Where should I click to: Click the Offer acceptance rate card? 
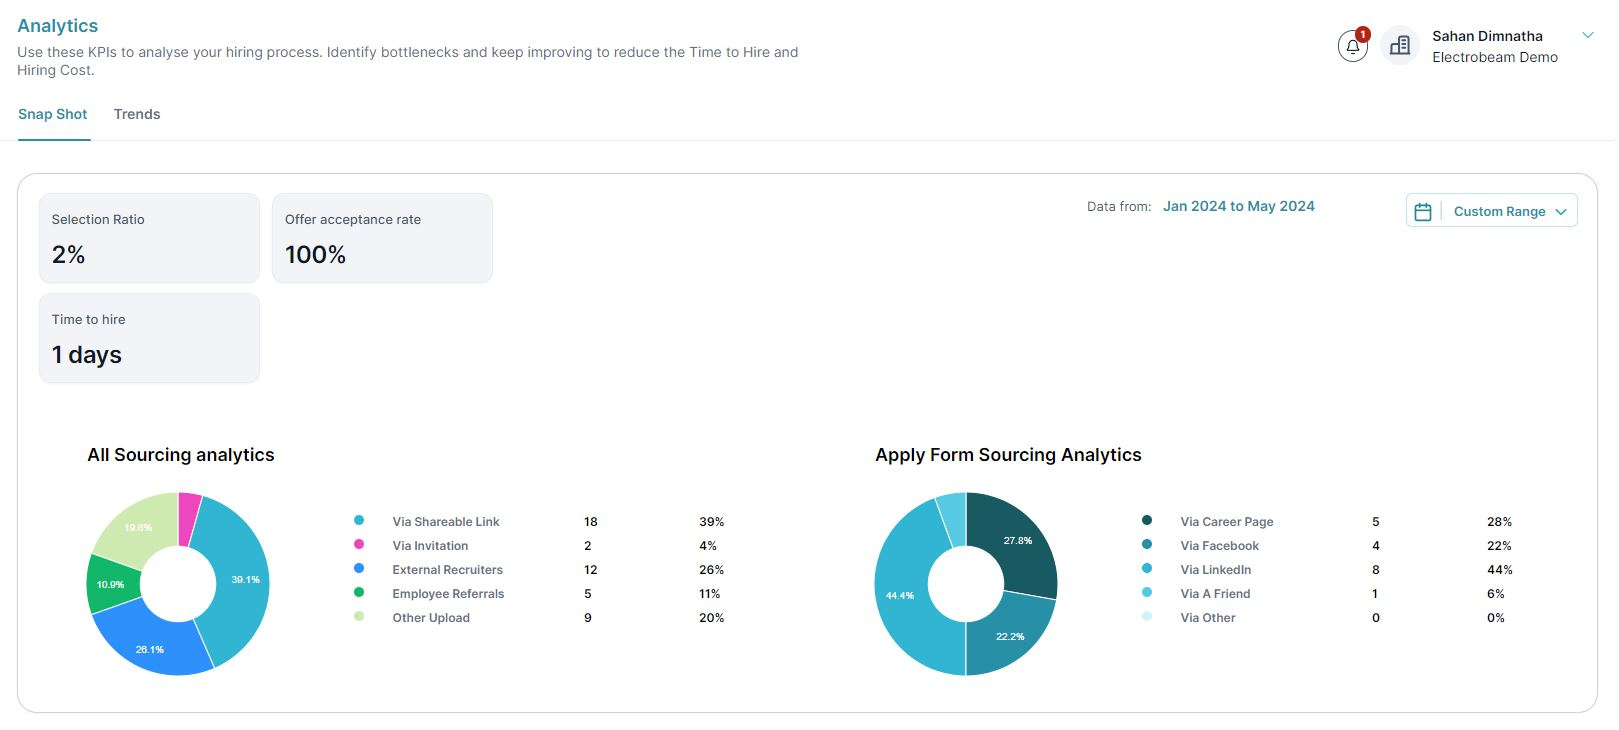(382, 238)
